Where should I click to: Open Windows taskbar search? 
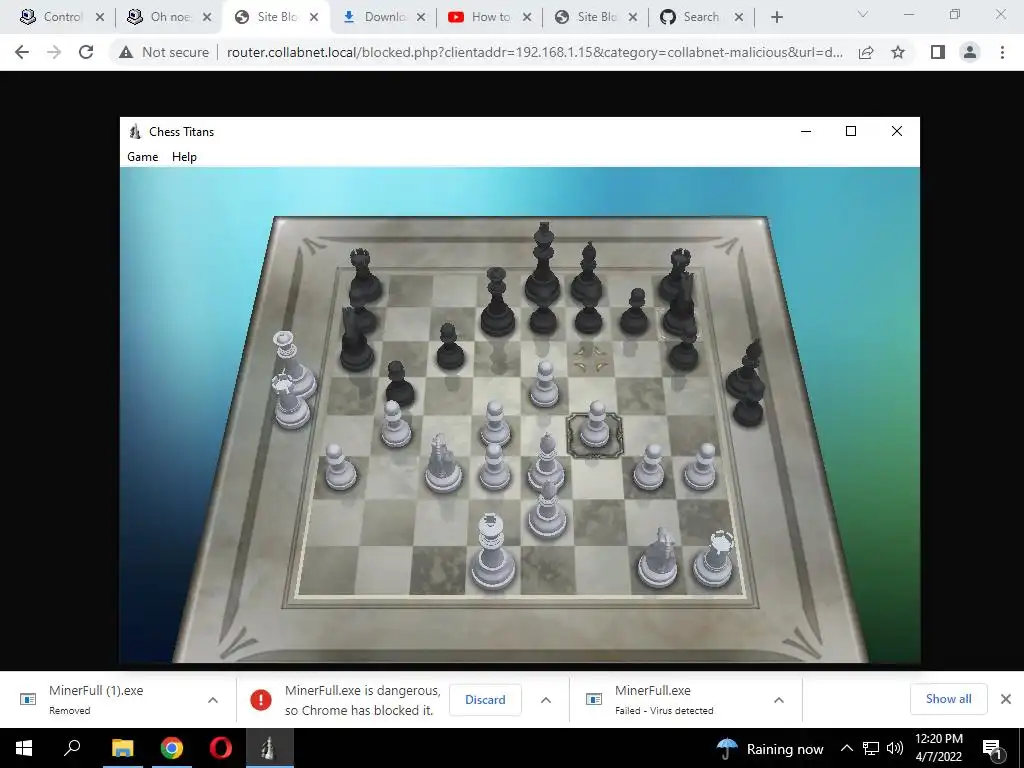coord(72,748)
